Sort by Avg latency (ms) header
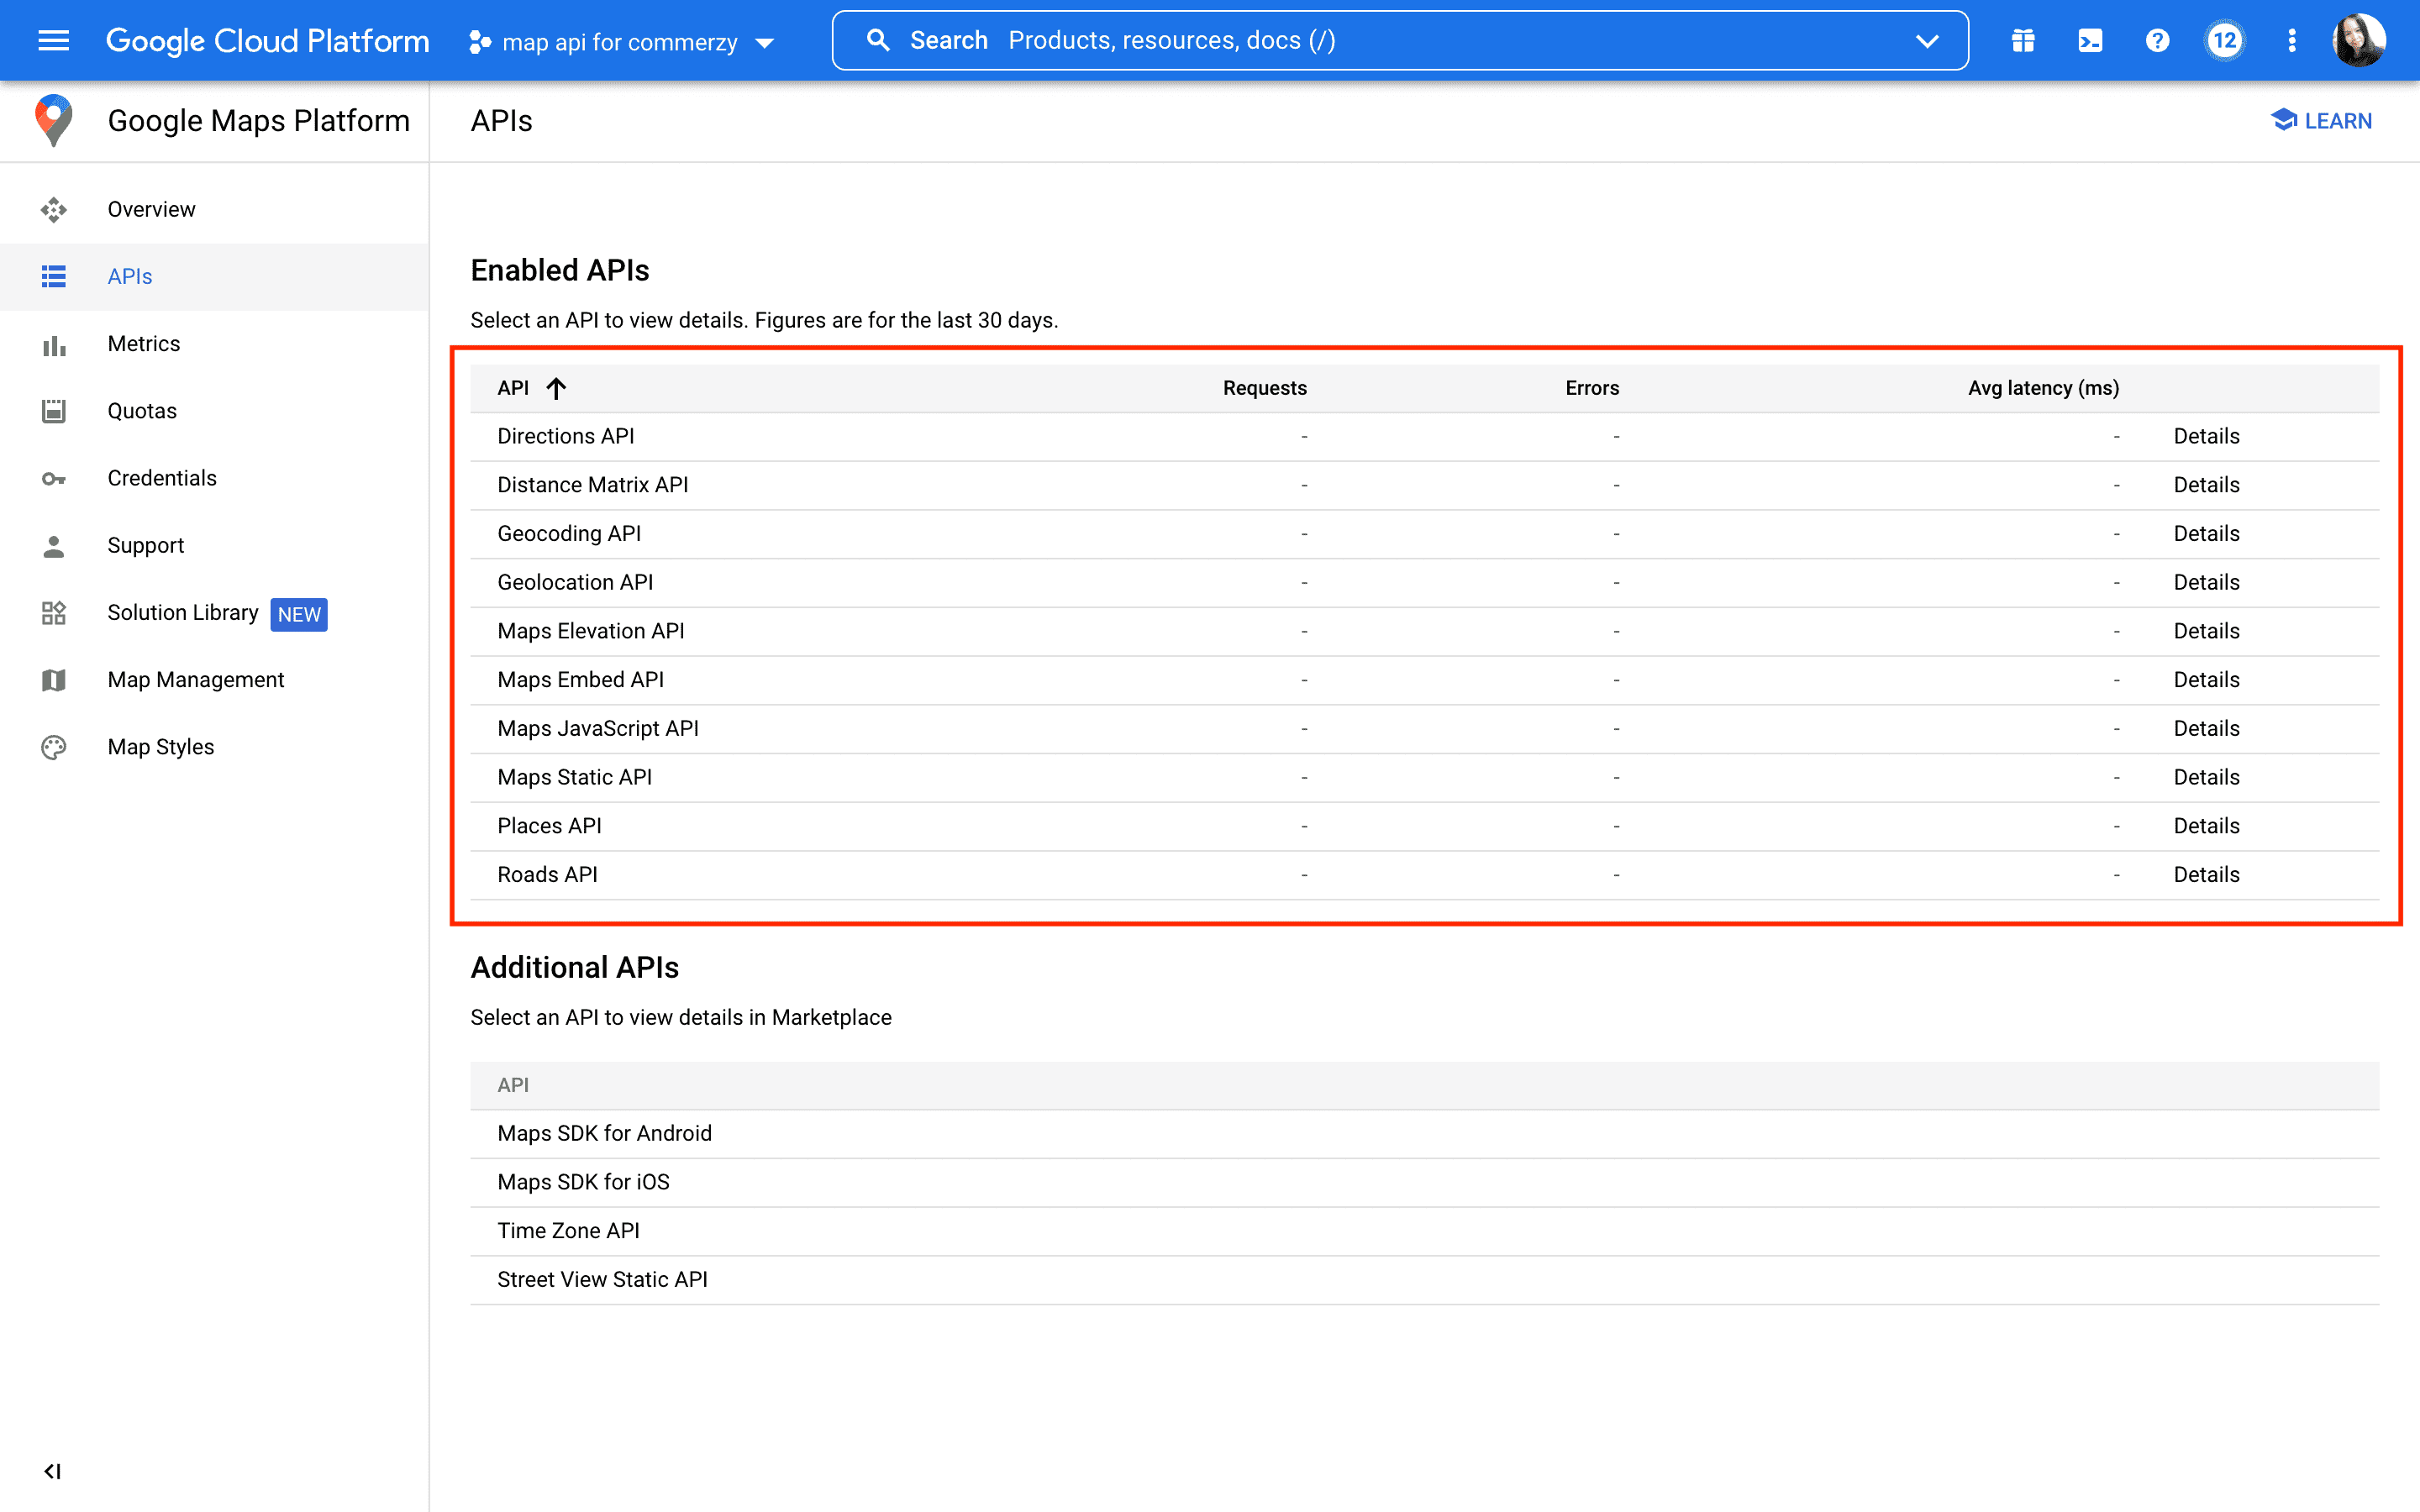The height and width of the screenshot is (1512, 2420). [2043, 388]
